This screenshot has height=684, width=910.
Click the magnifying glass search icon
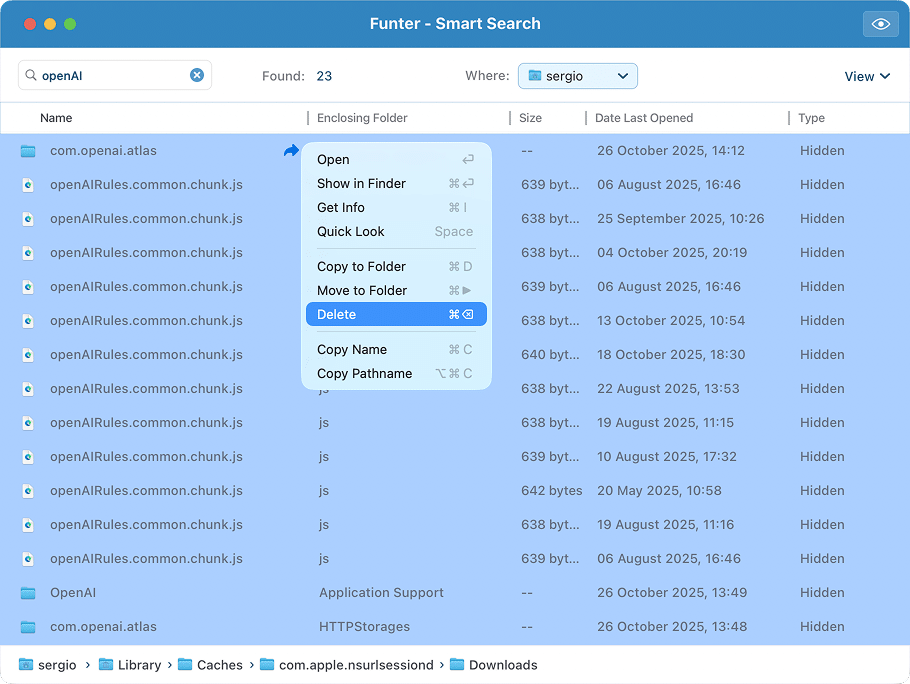click(x=31, y=75)
